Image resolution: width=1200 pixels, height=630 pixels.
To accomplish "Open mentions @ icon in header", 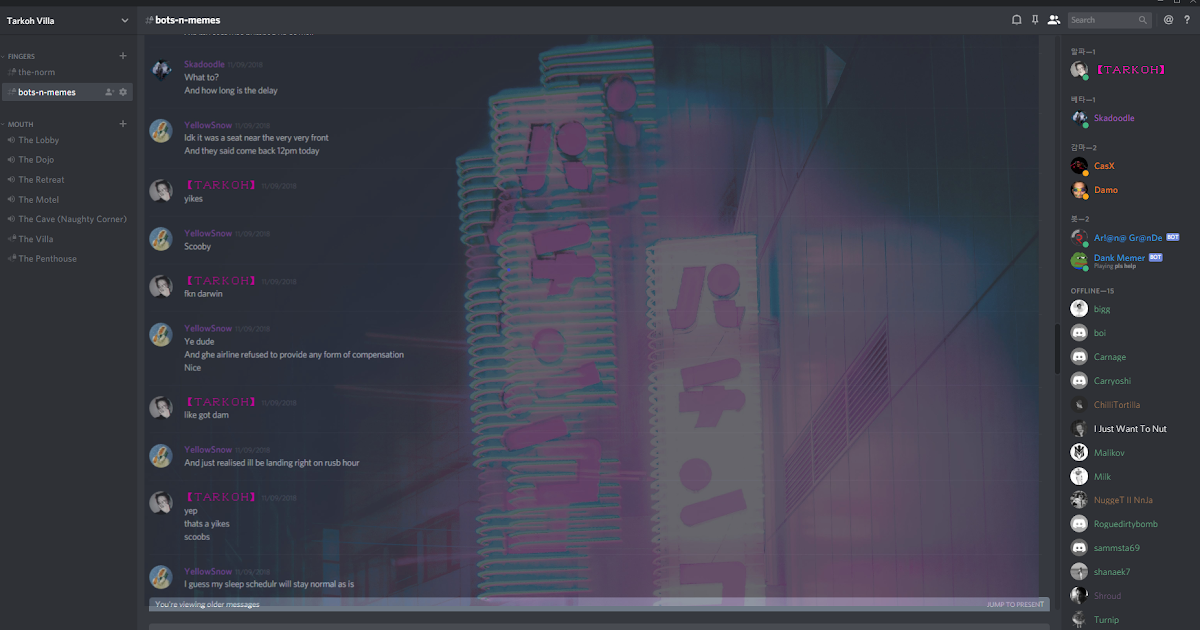I will pyautogui.click(x=1169, y=19).
